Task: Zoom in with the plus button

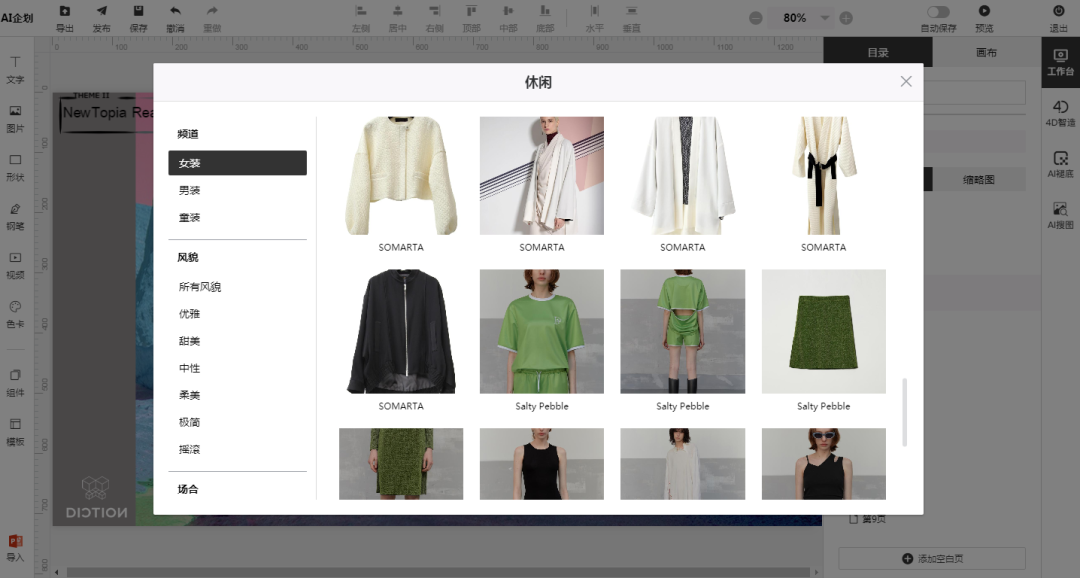Action: (x=847, y=19)
